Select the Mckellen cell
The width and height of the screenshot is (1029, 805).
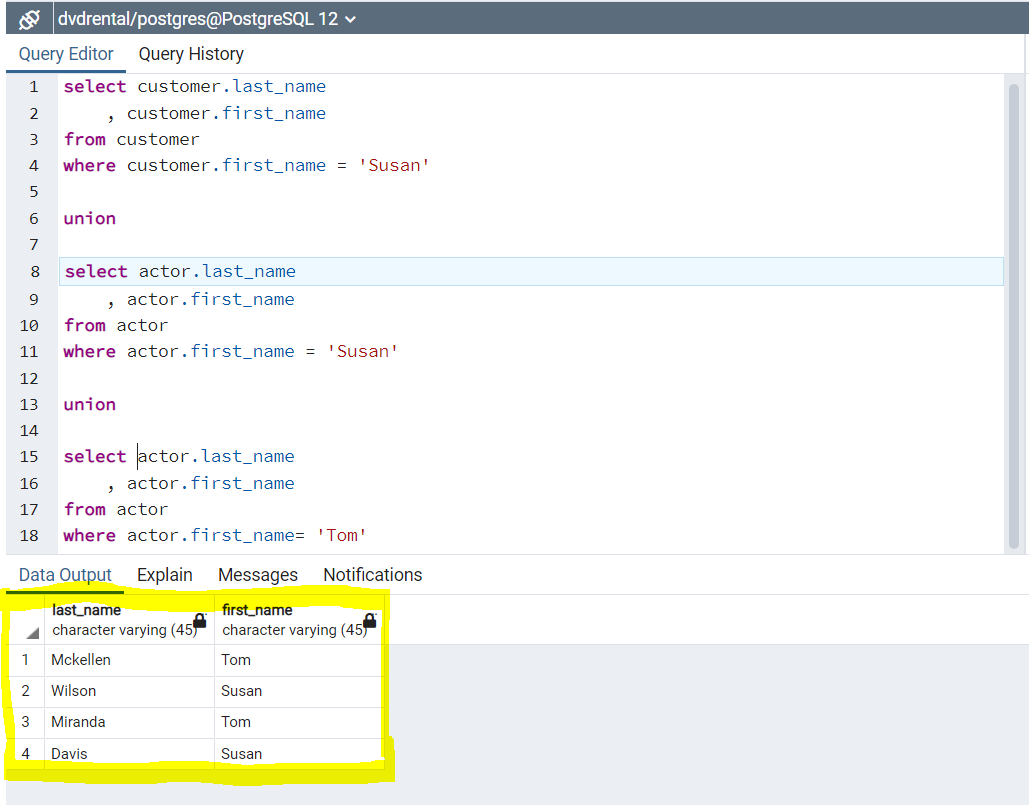point(129,660)
